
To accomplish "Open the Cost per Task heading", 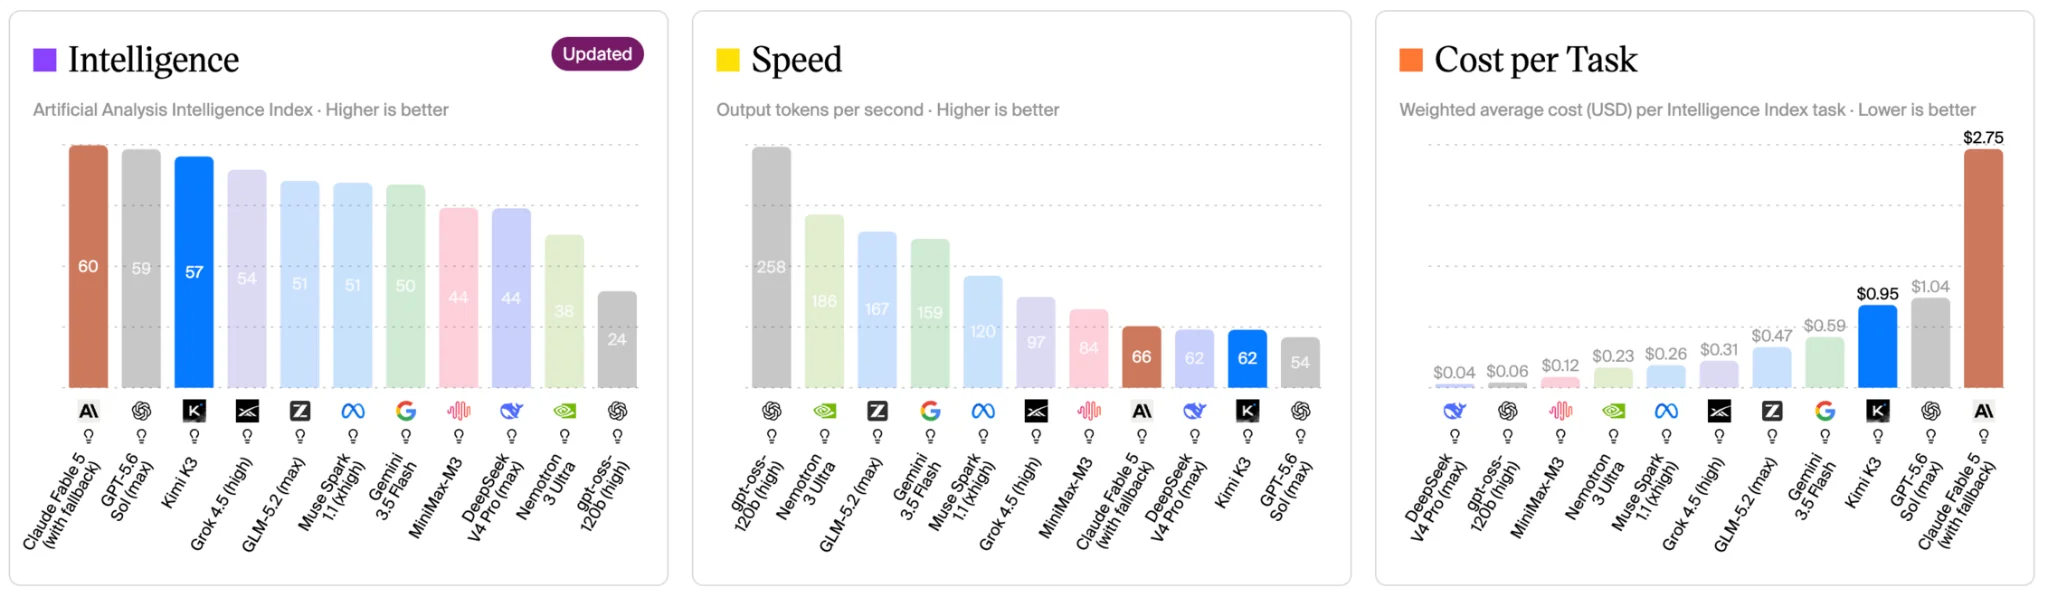I will point(1536,60).
